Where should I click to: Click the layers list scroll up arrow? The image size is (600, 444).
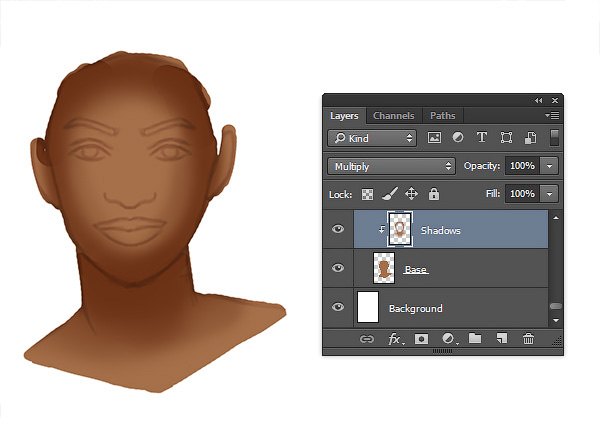556,218
